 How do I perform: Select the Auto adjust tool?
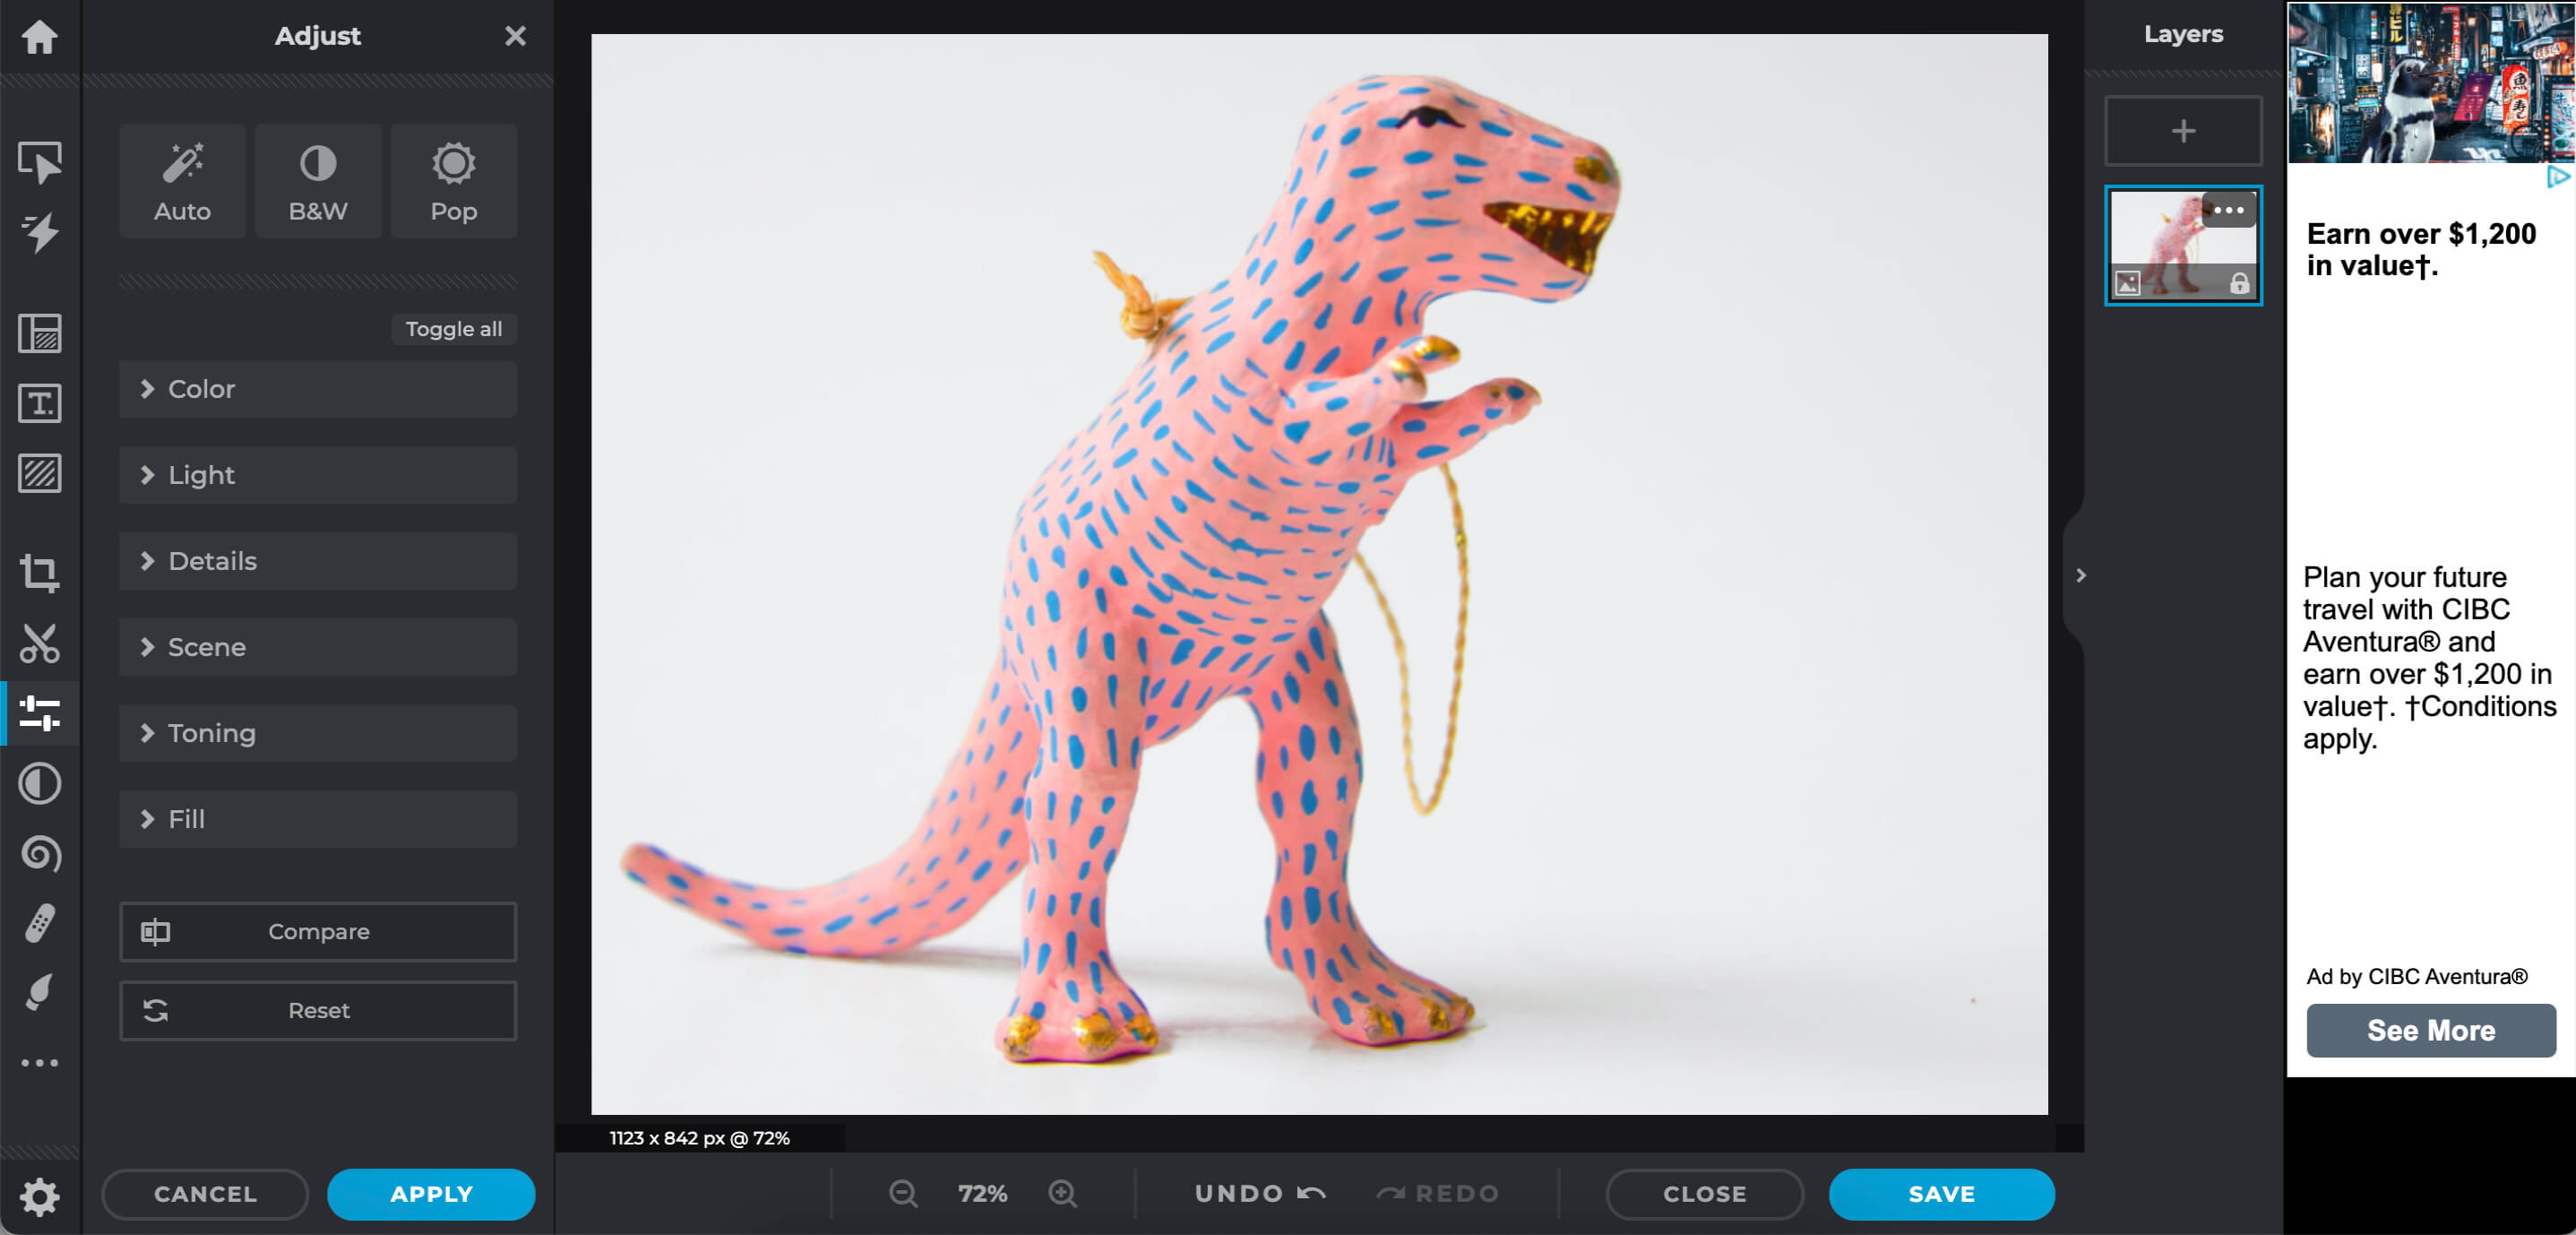pyautogui.click(x=181, y=181)
